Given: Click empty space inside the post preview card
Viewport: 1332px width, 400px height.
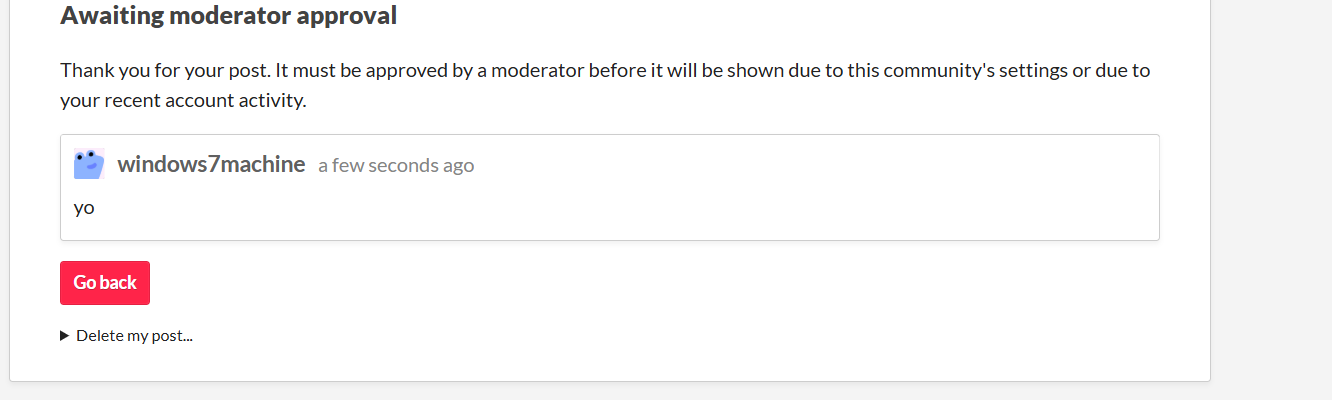Looking at the screenshot, I should [700, 210].
